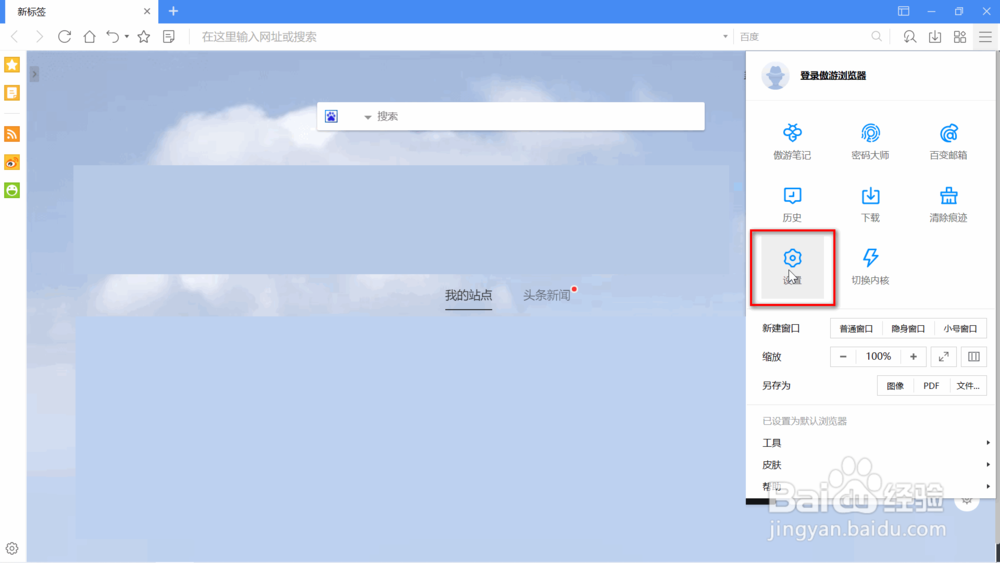
Task: Open 百变邮箱 mailbox
Action: [948, 142]
